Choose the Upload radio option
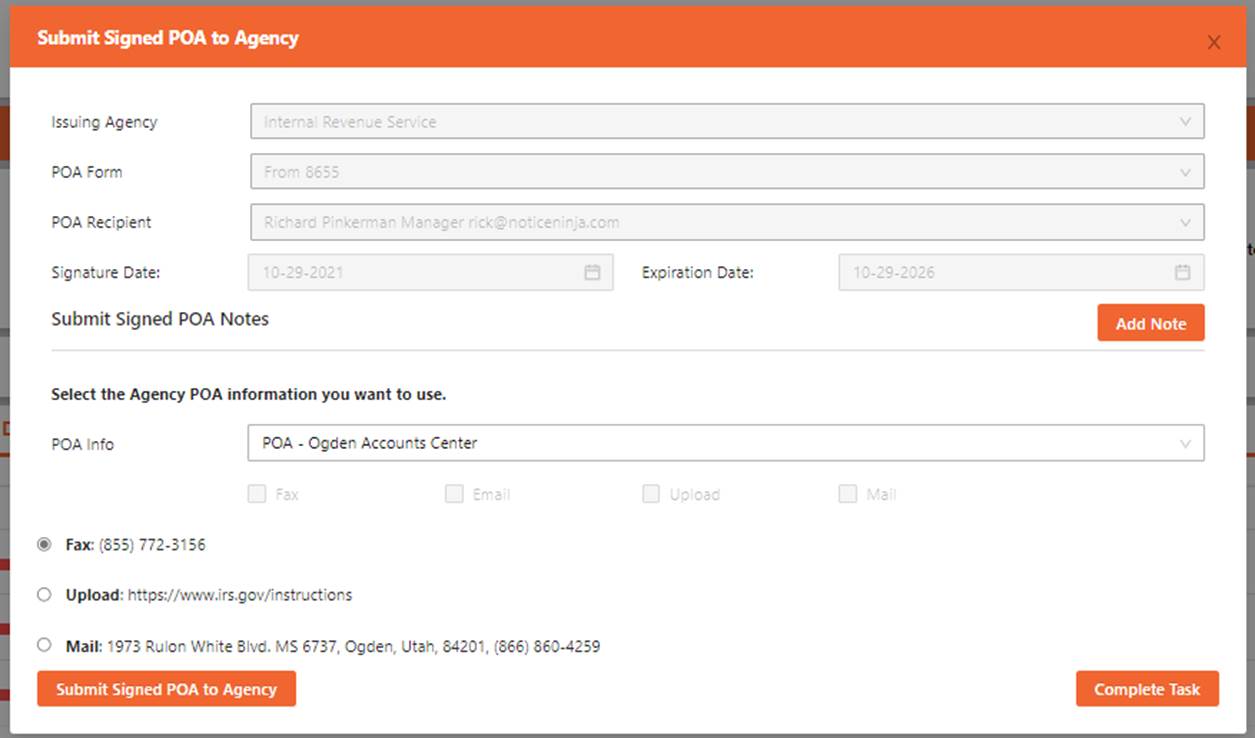Image resolution: width=1255 pixels, height=738 pixels. click(x=44, y=595)
